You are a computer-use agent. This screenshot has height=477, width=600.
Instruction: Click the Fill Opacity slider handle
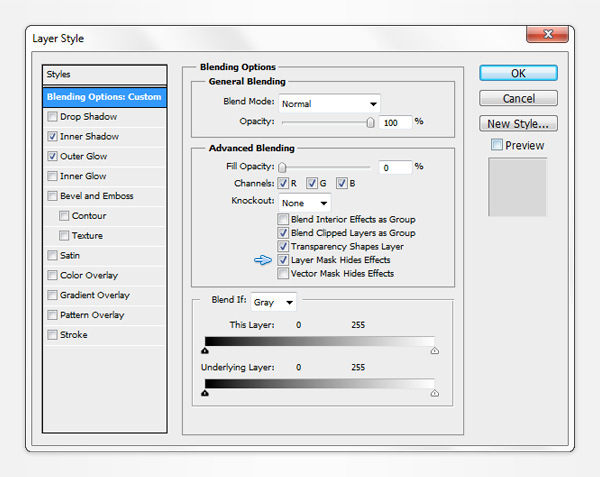(x=282, y=167)
